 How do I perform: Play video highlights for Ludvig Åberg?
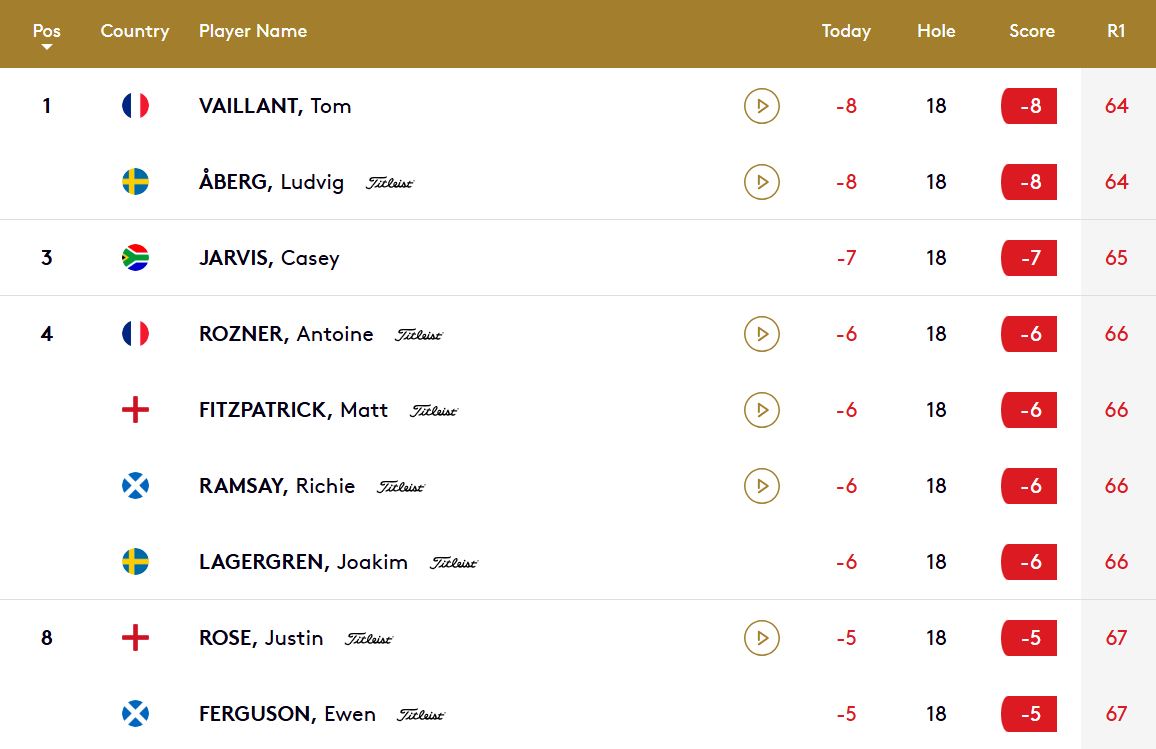(762, 182)
